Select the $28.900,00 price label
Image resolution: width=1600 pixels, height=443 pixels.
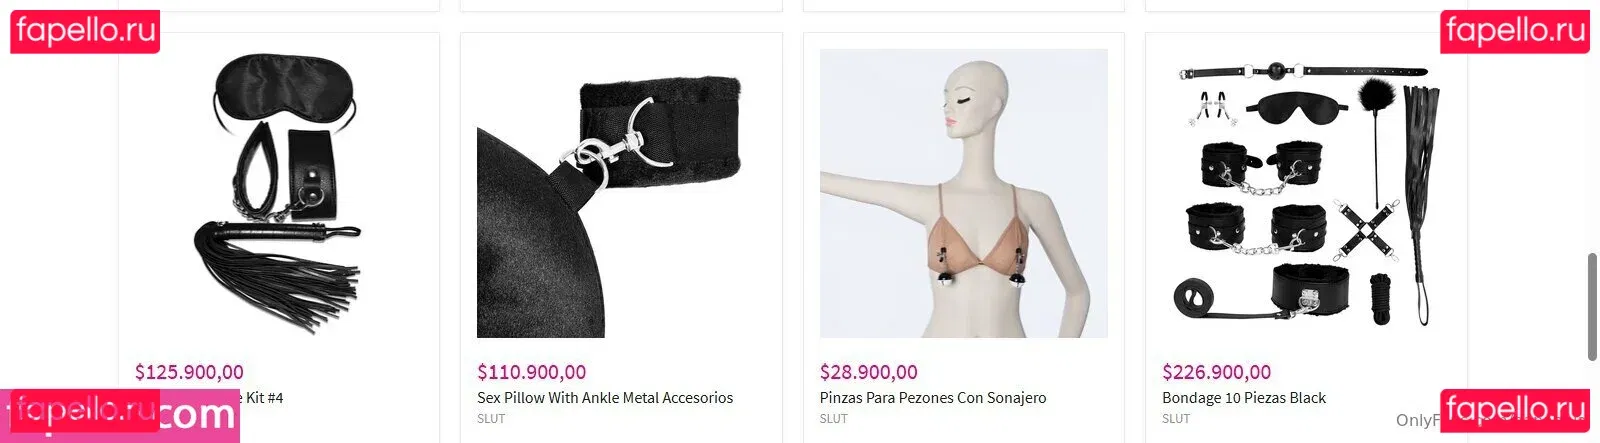868,372
